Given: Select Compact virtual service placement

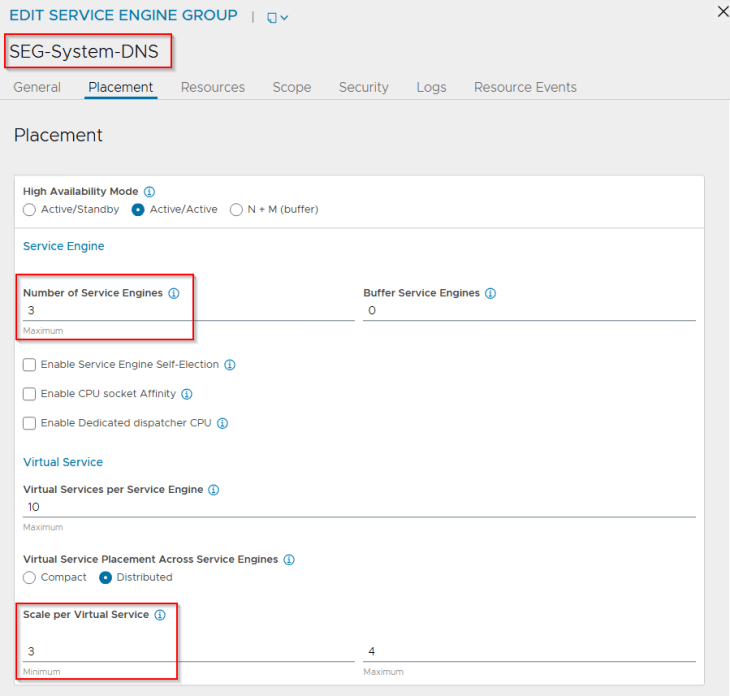Looking at the screenshot, I should [x=29, y=577].
